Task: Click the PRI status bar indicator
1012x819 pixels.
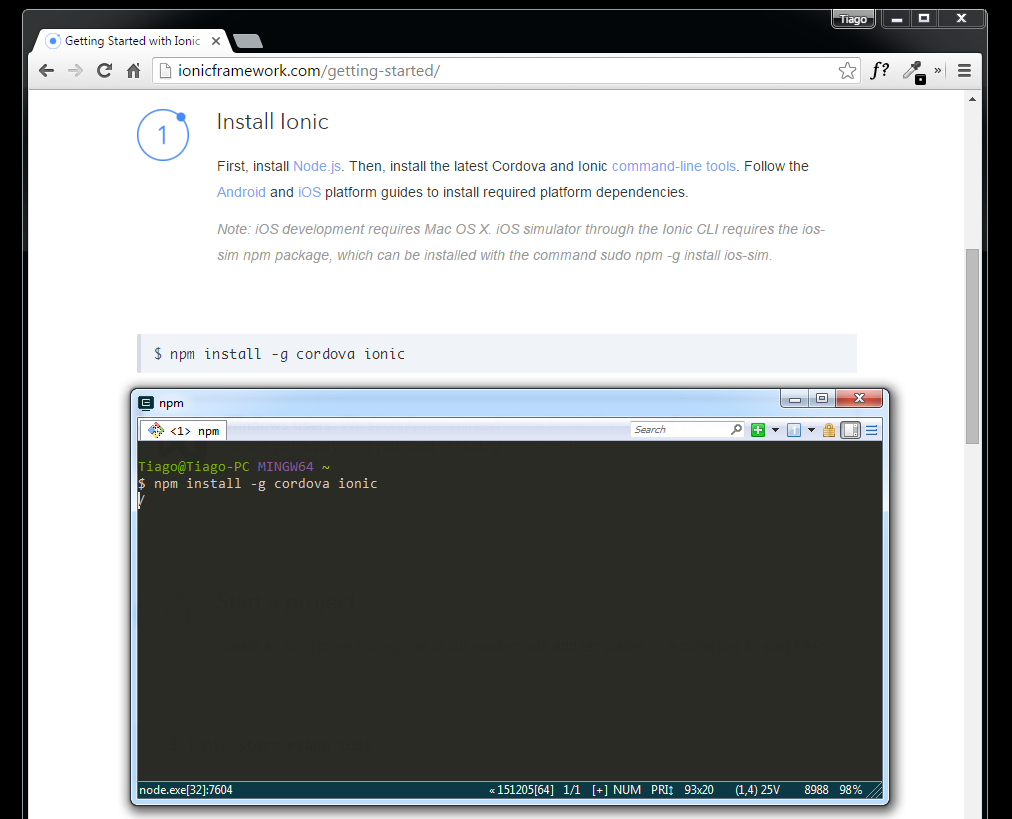Action: pos(662,790)
